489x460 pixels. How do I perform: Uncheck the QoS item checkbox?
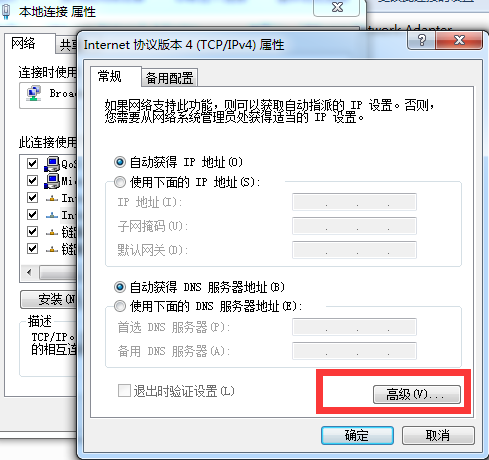(32, 164)
